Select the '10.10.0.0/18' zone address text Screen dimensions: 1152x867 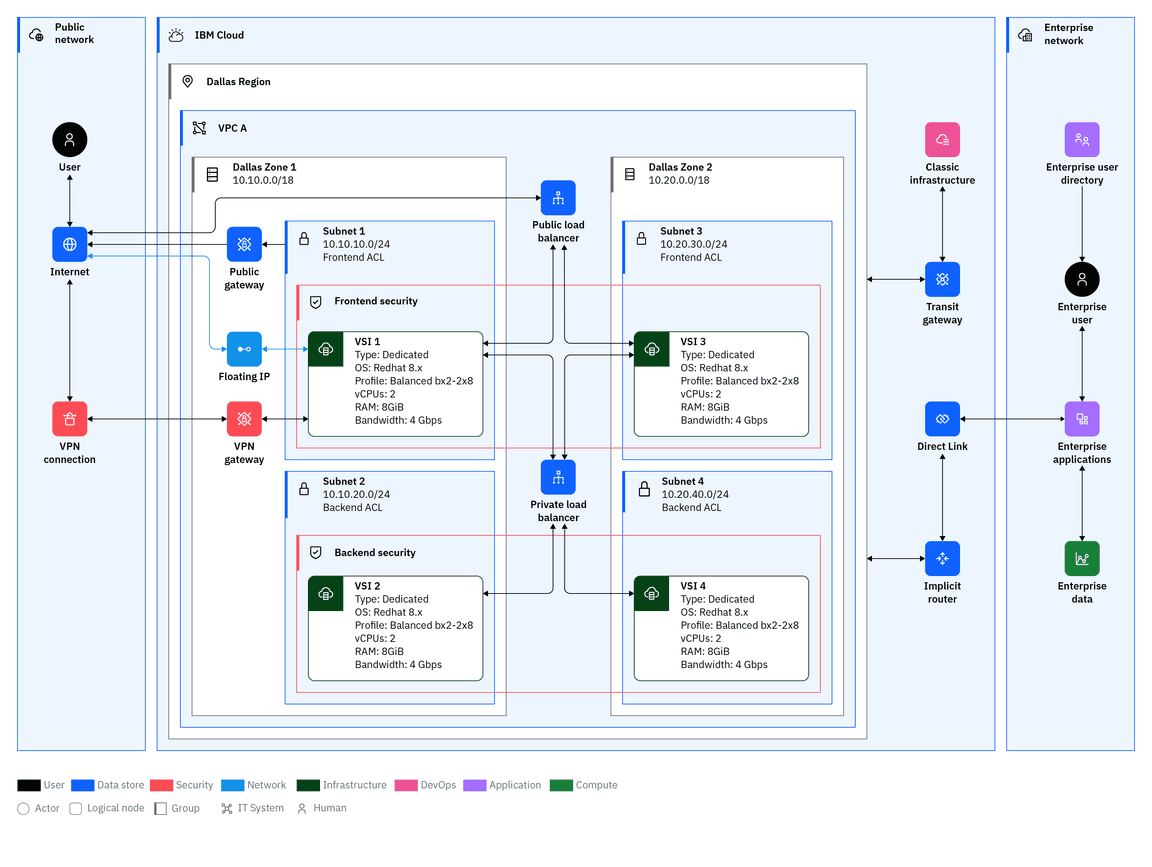(x=263, y=181)
